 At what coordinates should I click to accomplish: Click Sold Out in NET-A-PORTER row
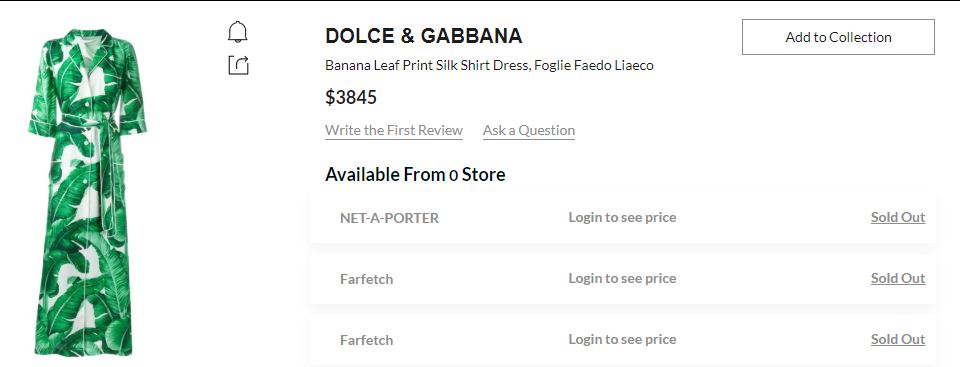[898, 218]
